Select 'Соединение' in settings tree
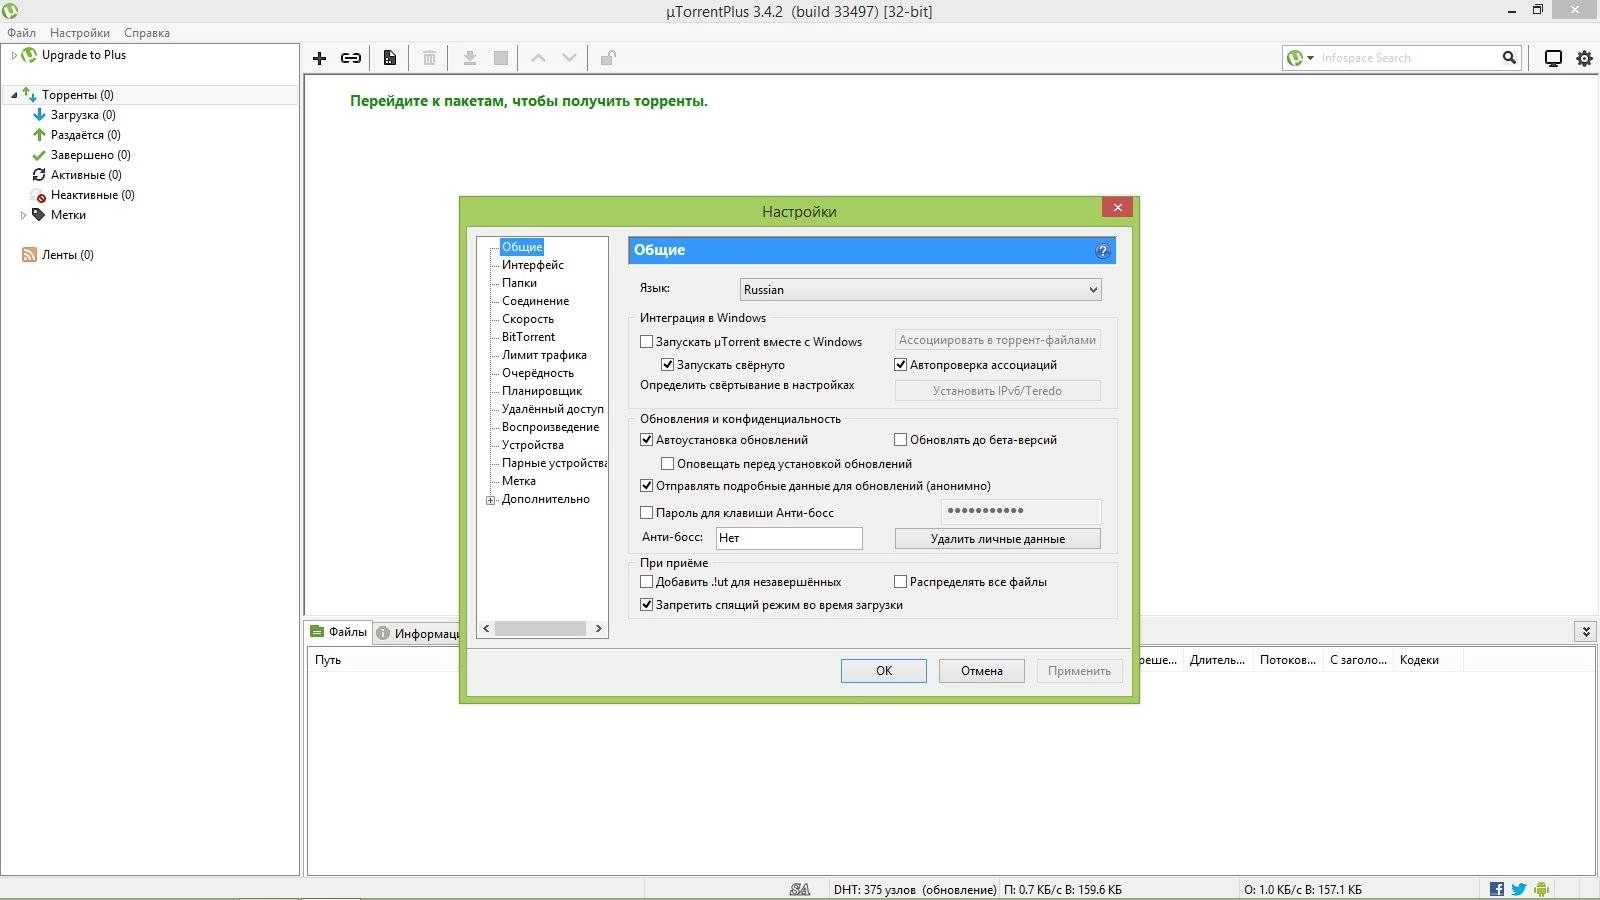Screen dimensions: 1600x900 click(x=535, y=301)
